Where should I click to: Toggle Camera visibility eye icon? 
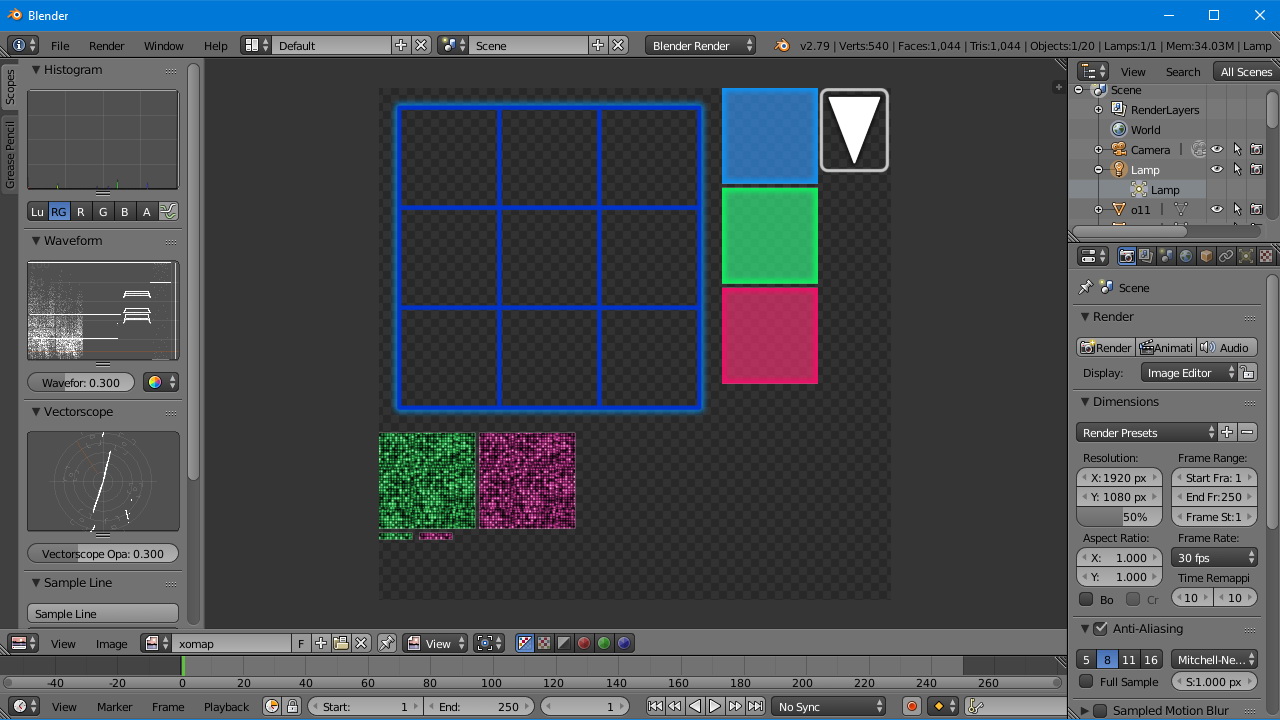pos(1217,149)
